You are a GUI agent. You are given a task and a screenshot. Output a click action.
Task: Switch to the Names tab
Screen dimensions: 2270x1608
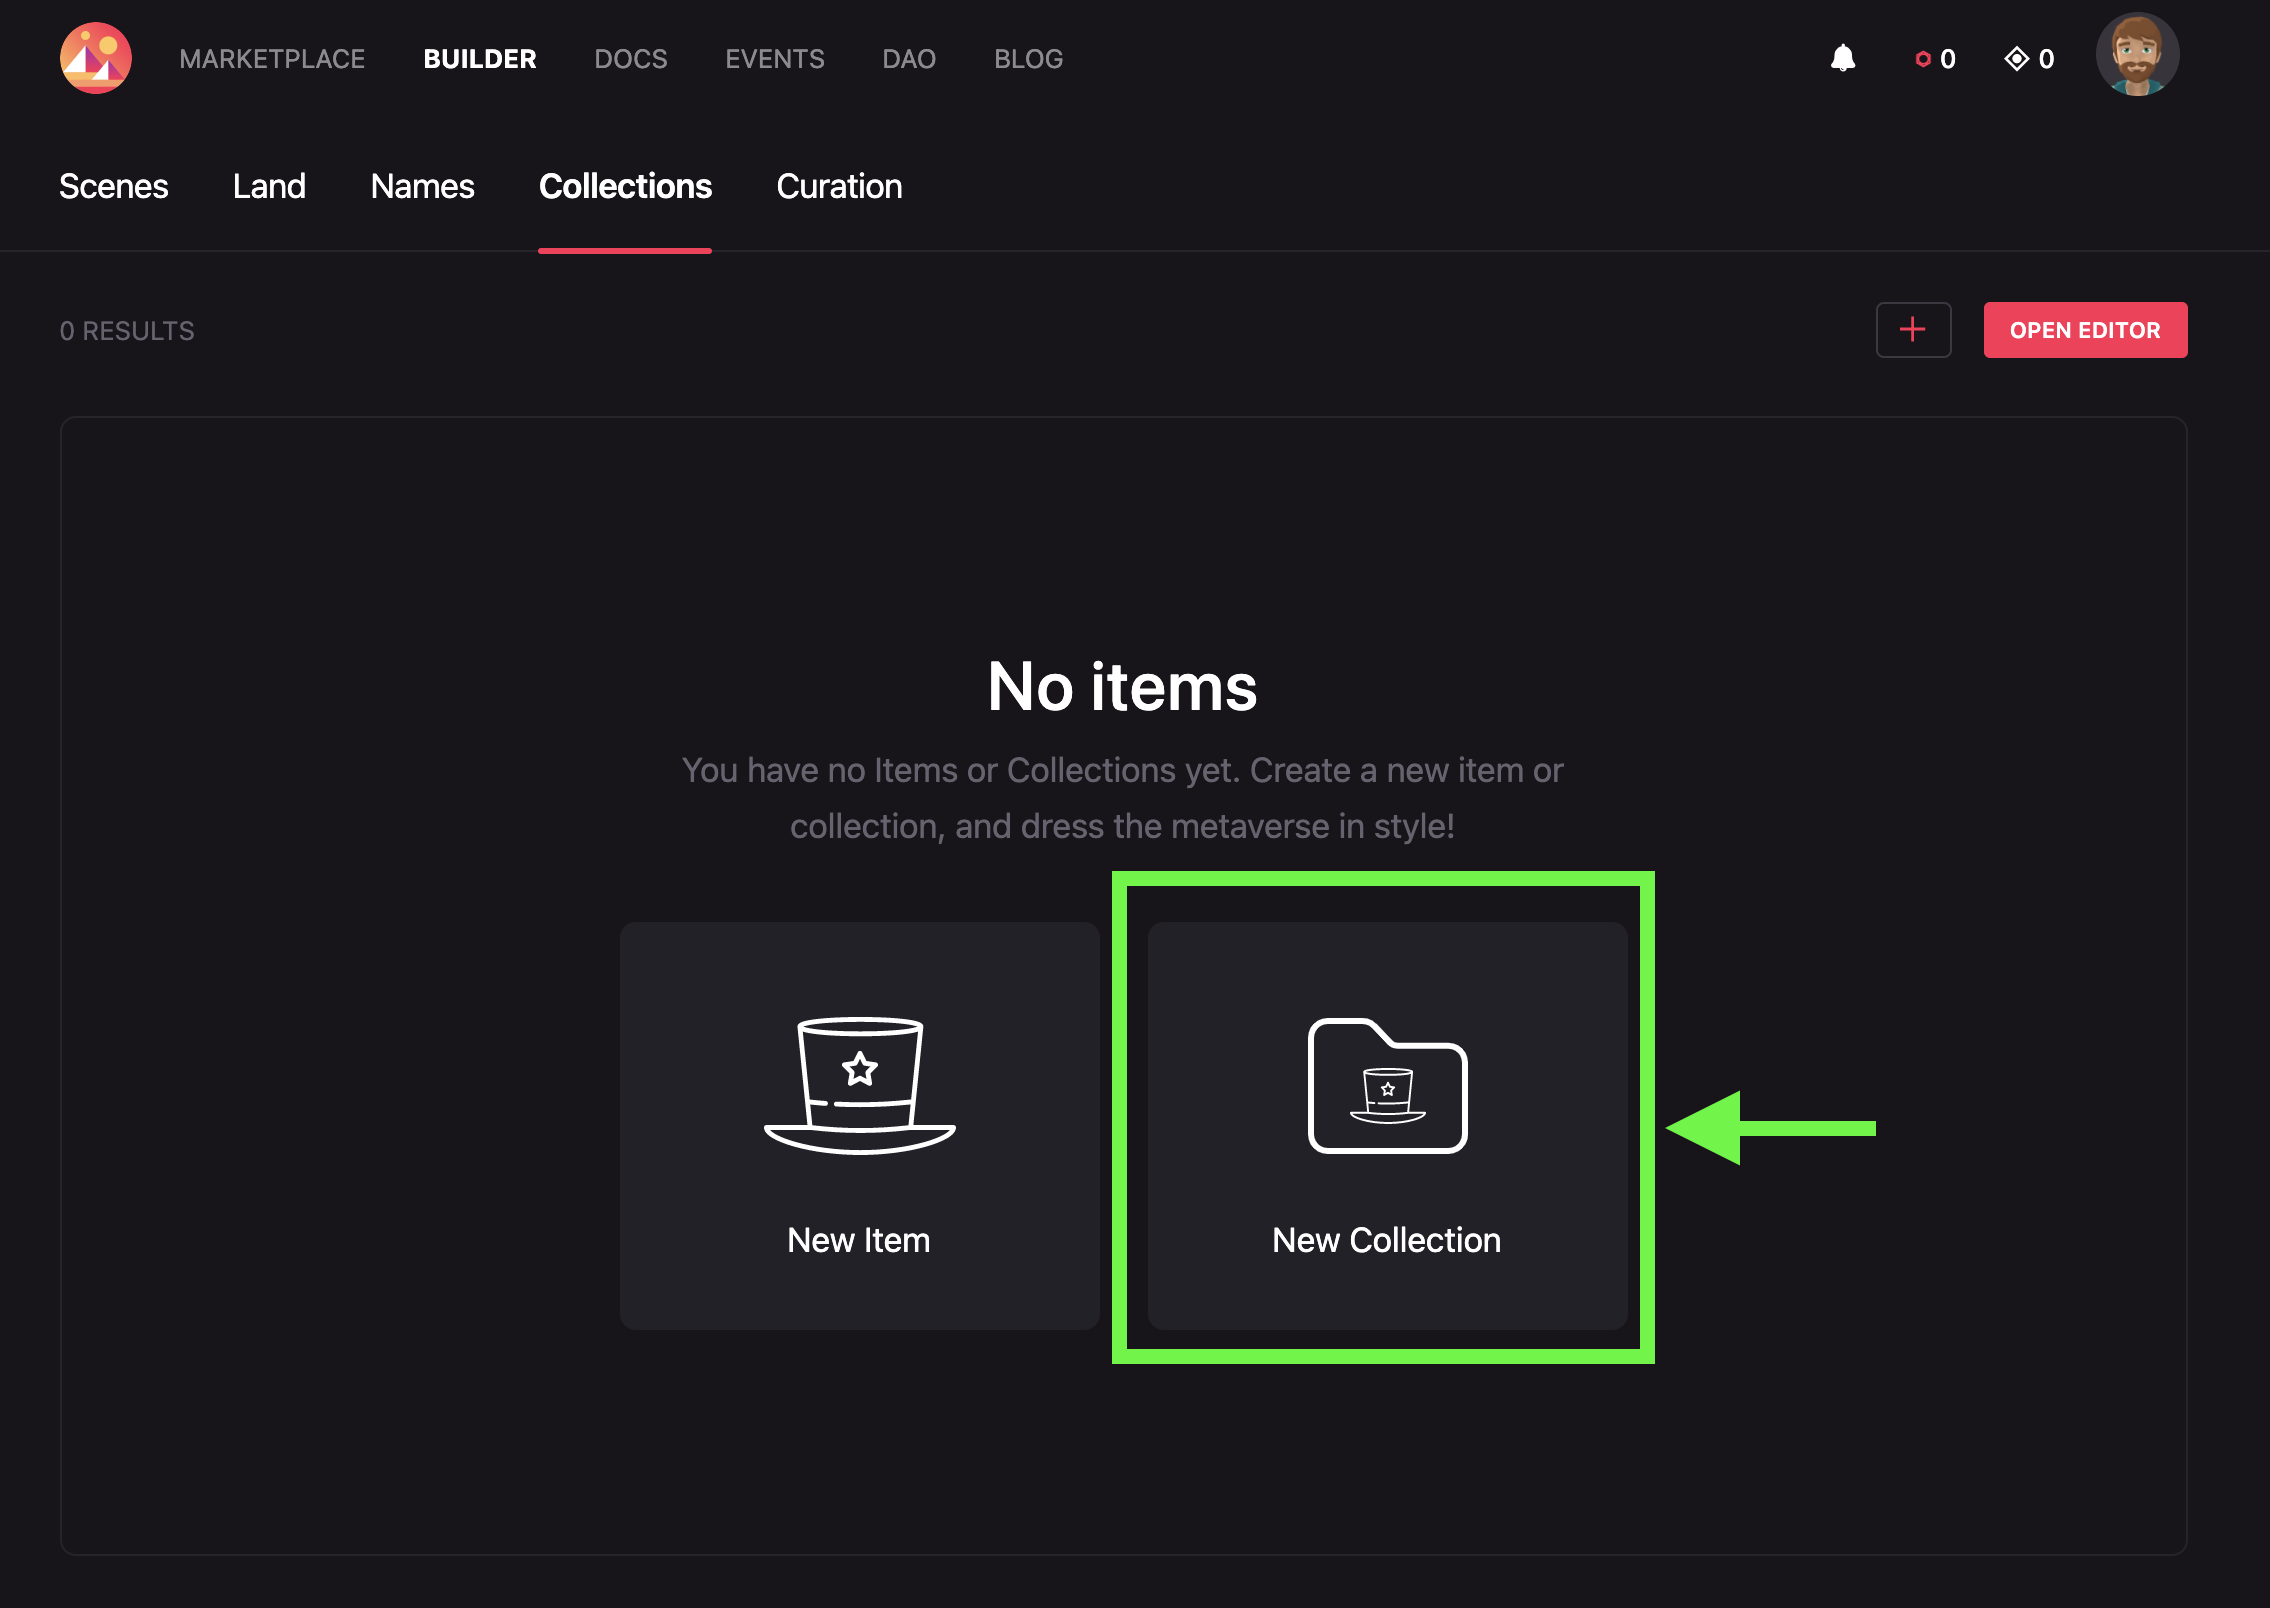click(422, 186)
